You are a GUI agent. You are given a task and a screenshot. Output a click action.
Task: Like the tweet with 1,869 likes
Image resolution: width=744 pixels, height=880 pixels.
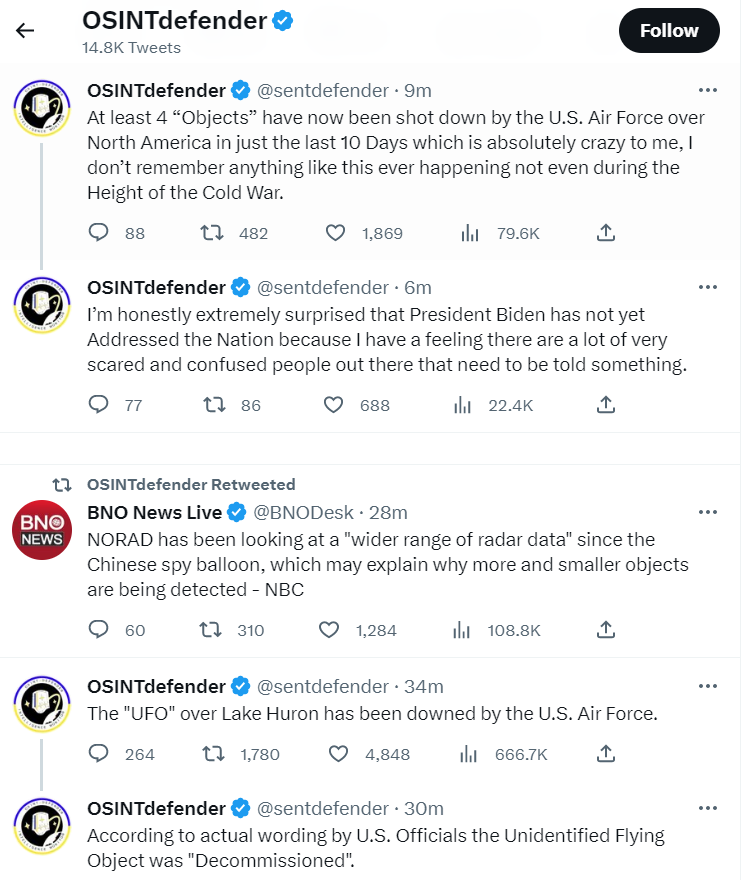(x=336, y=232)
